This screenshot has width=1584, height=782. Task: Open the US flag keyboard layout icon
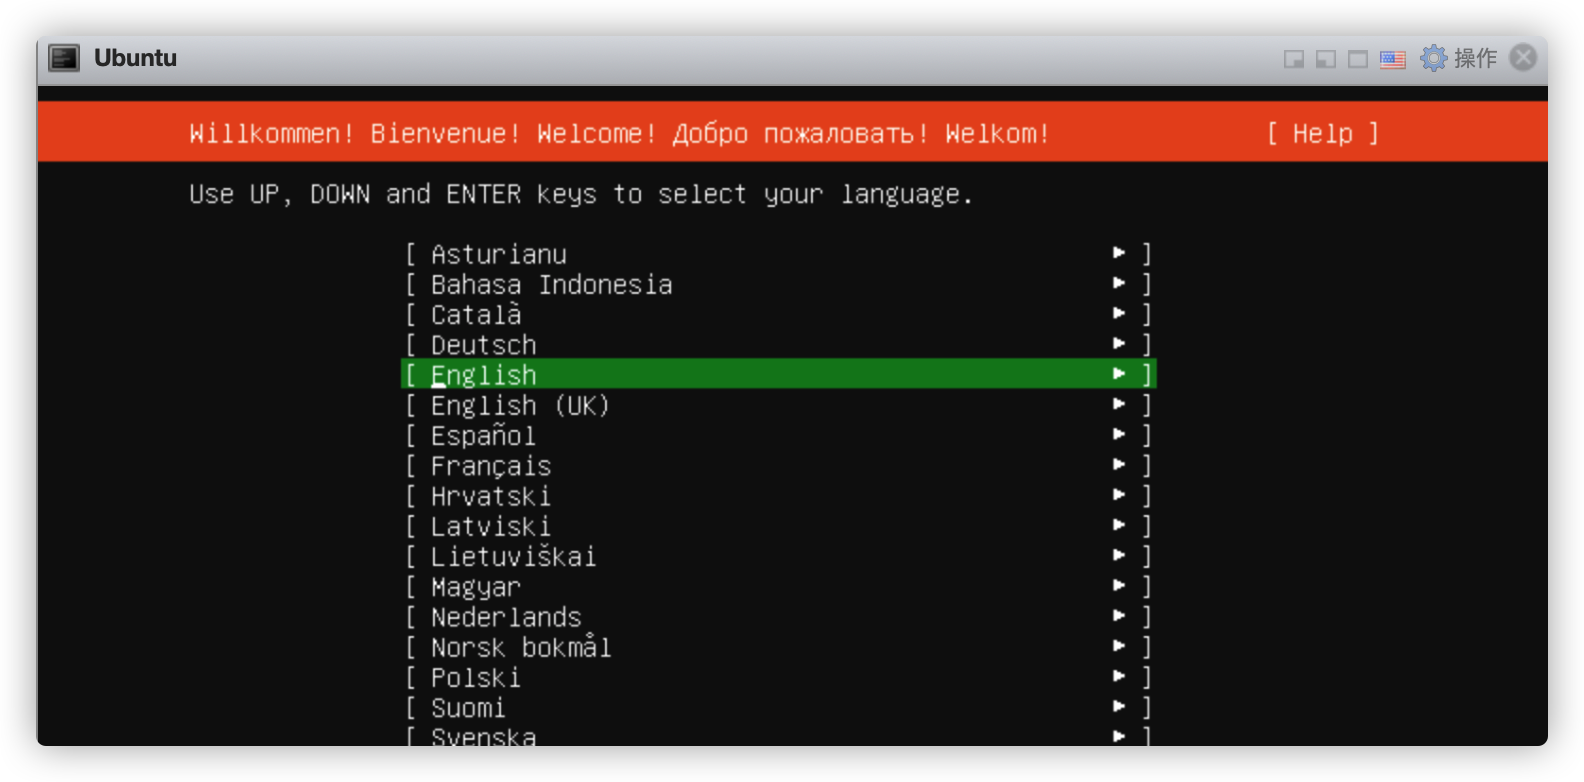point(1393,60)
